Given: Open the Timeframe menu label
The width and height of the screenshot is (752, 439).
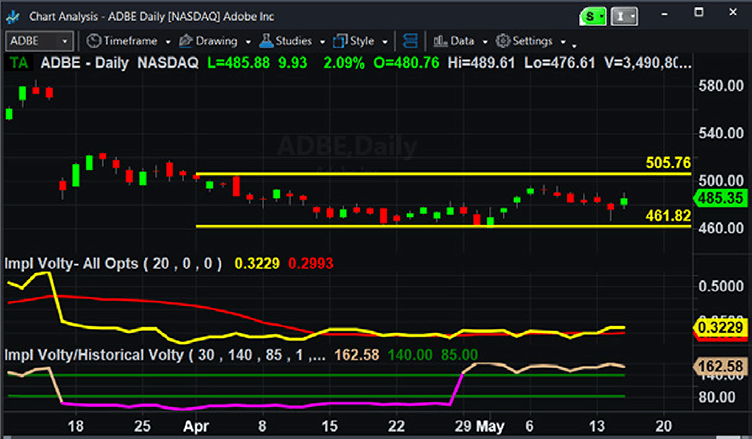Looking at the screenshot, I should click(x=130, y=41).
